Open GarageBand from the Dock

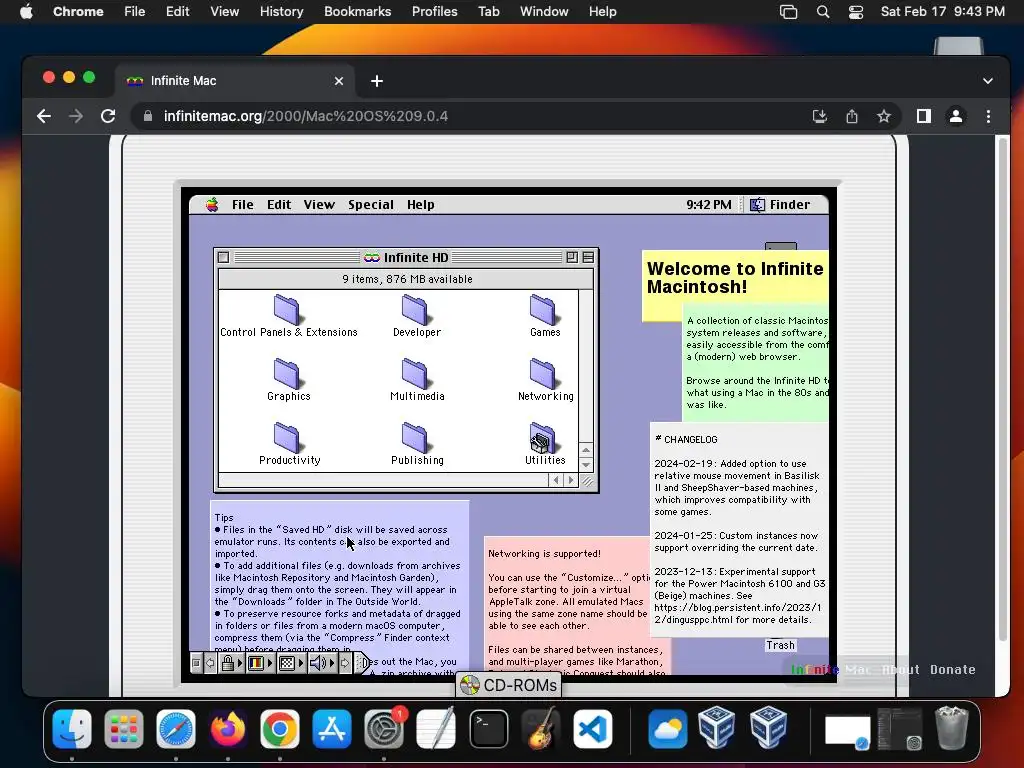541,728
